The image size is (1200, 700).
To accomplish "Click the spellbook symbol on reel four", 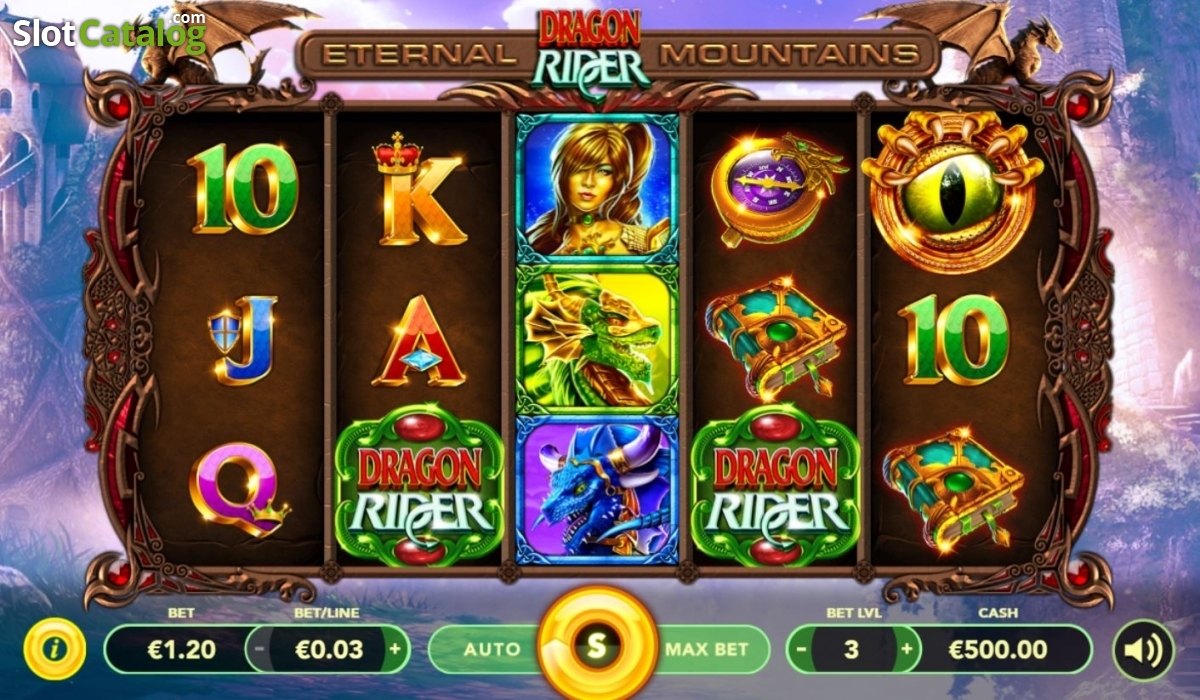I will [773, 340].
